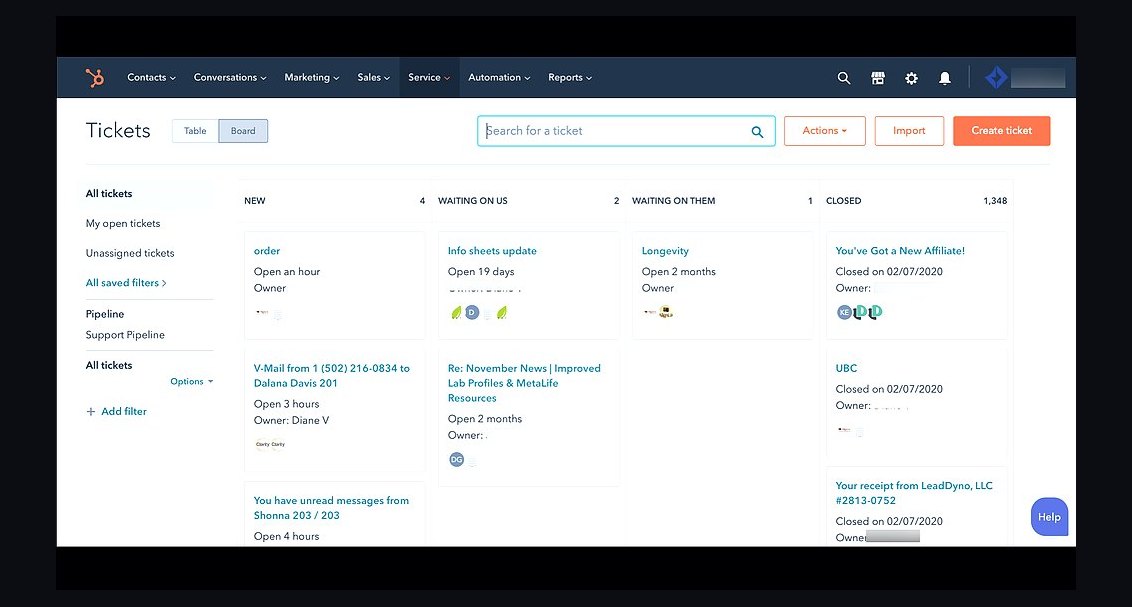Open the notifications bell icon
This screenshot has width=1132, height=607.
click(x=944, y=78)
